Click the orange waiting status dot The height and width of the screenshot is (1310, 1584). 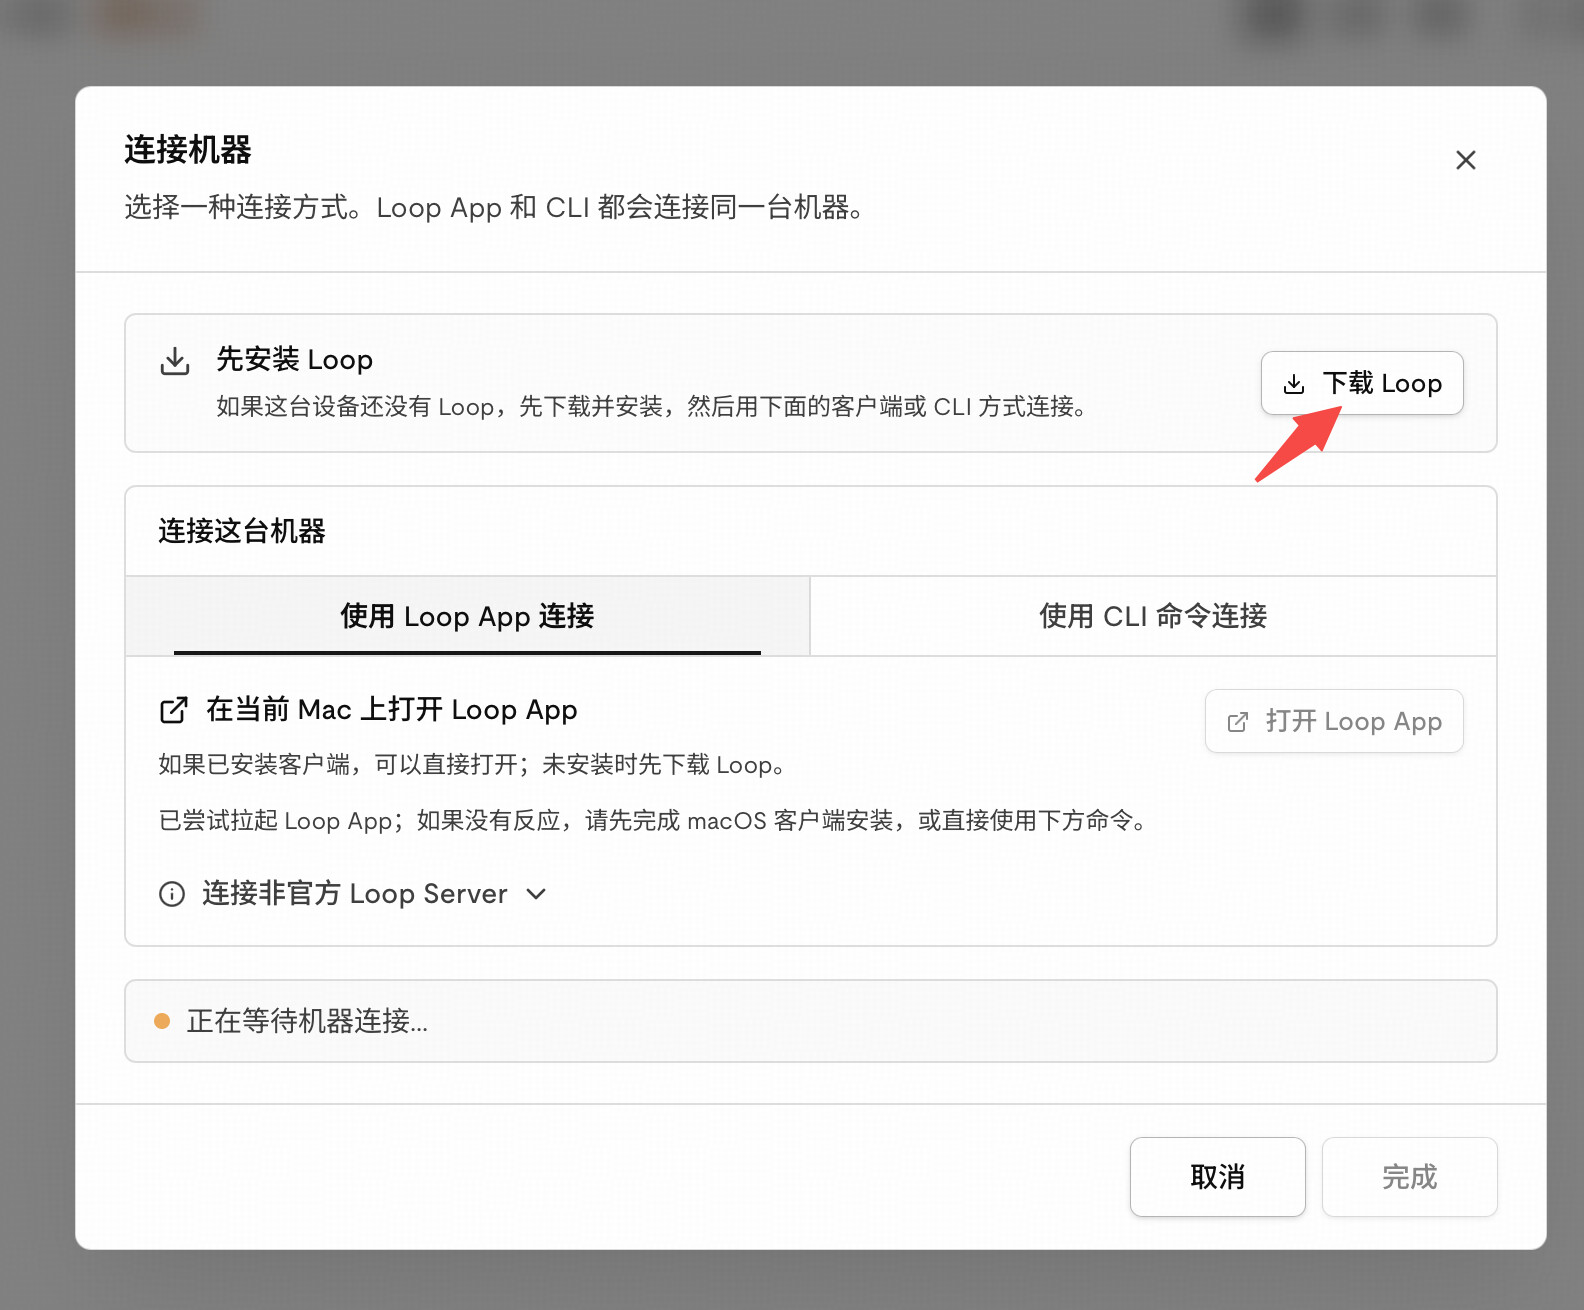click(x=162, y=1021)
